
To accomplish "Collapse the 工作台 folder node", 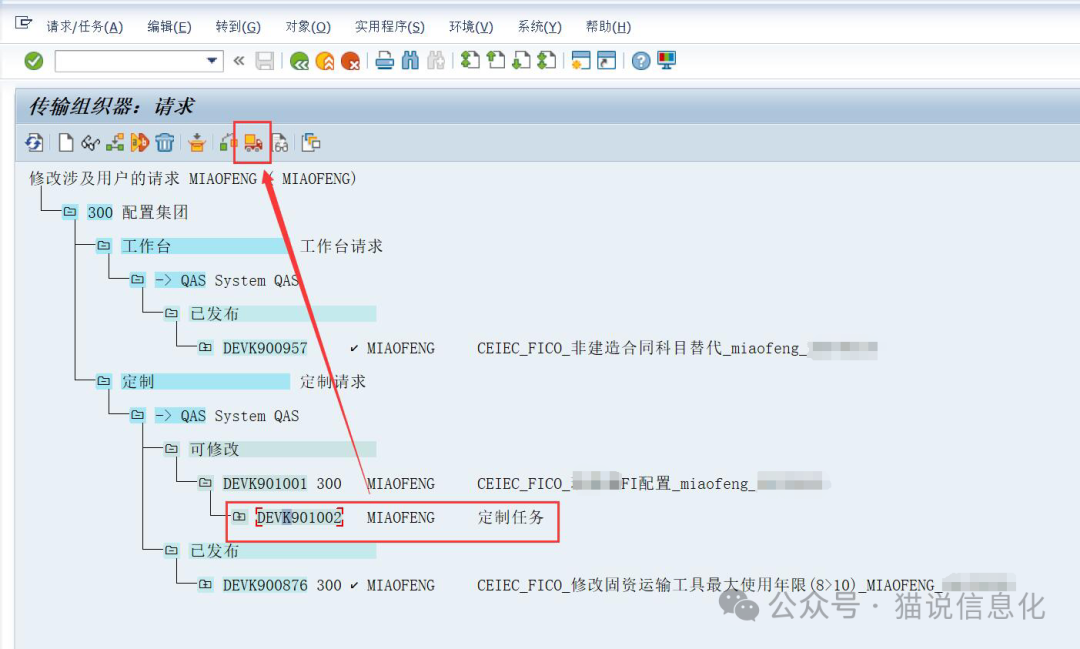I will 104,245.
